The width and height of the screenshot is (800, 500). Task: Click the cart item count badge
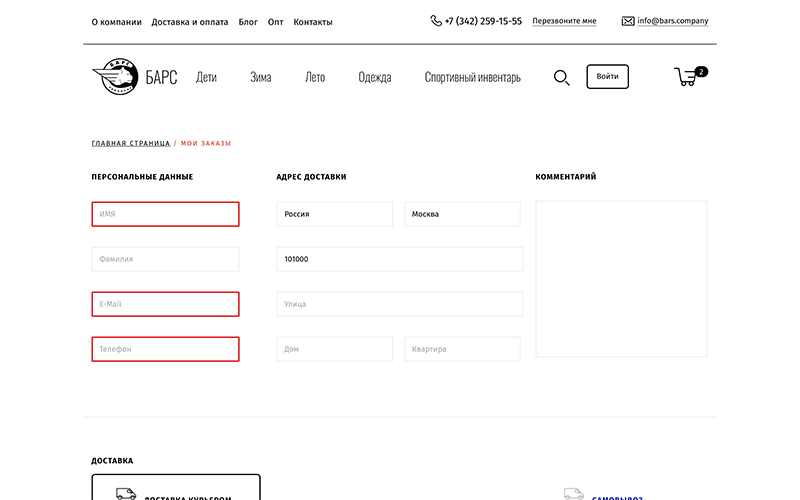pyautogui.click(x=701, y=71)
